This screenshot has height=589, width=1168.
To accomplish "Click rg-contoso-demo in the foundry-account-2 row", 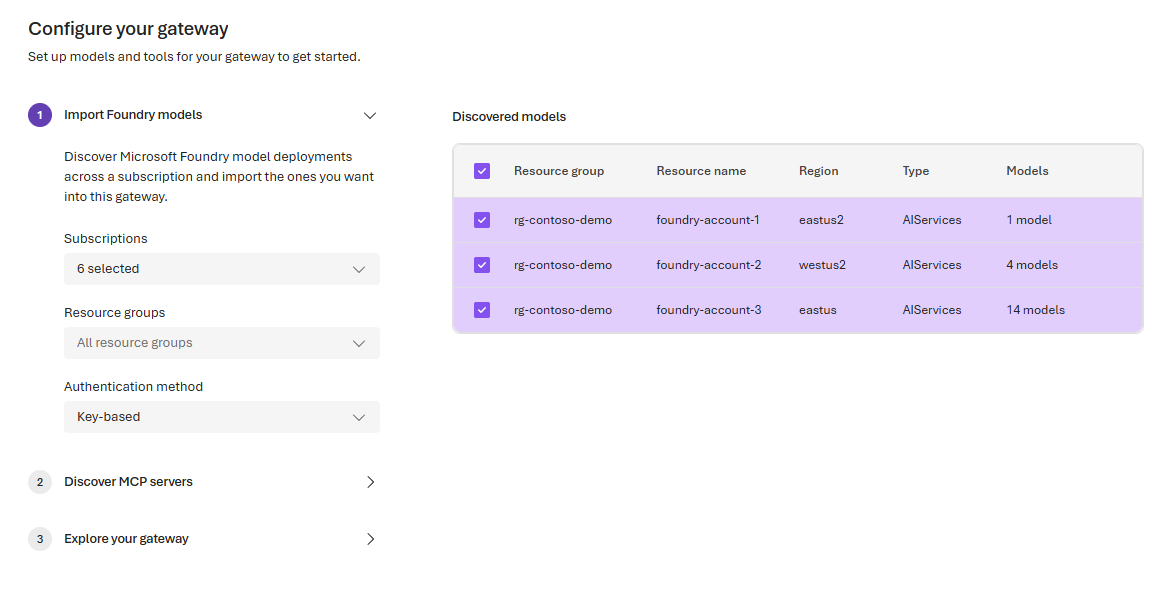I will click(x=563, y=265).
